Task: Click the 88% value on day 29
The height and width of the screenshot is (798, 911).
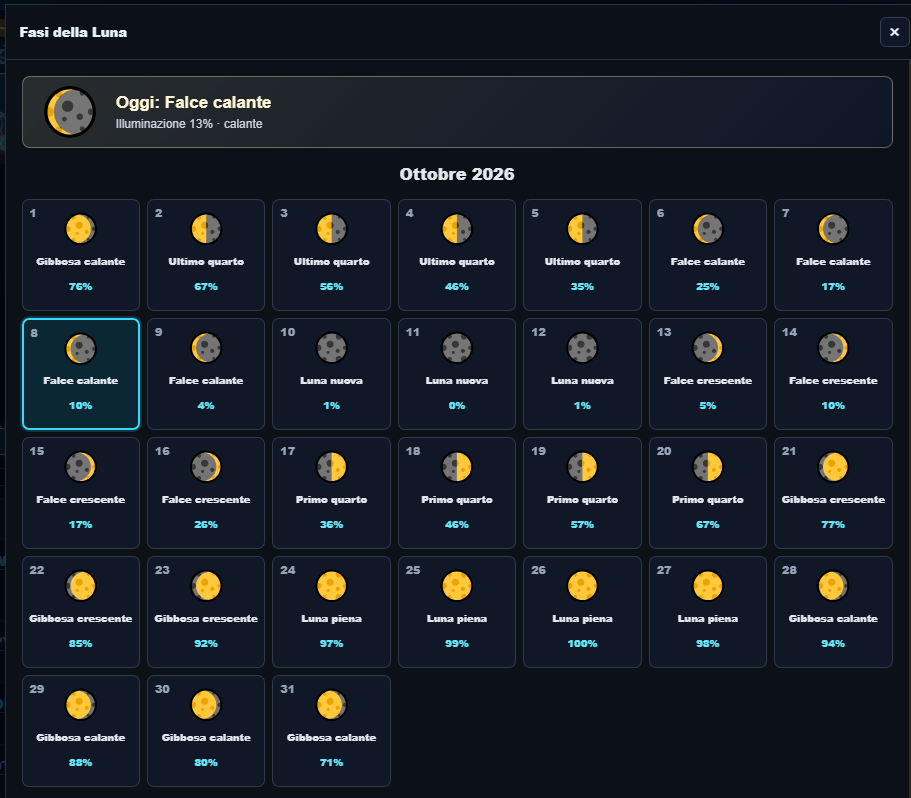Action: 80,763
